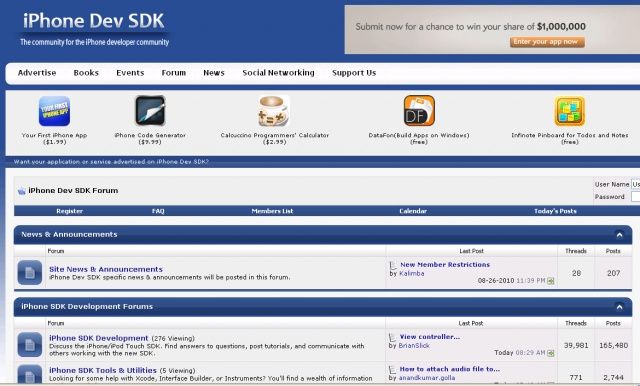
Task: View Today's Posts
Action: tap(555, 211)
